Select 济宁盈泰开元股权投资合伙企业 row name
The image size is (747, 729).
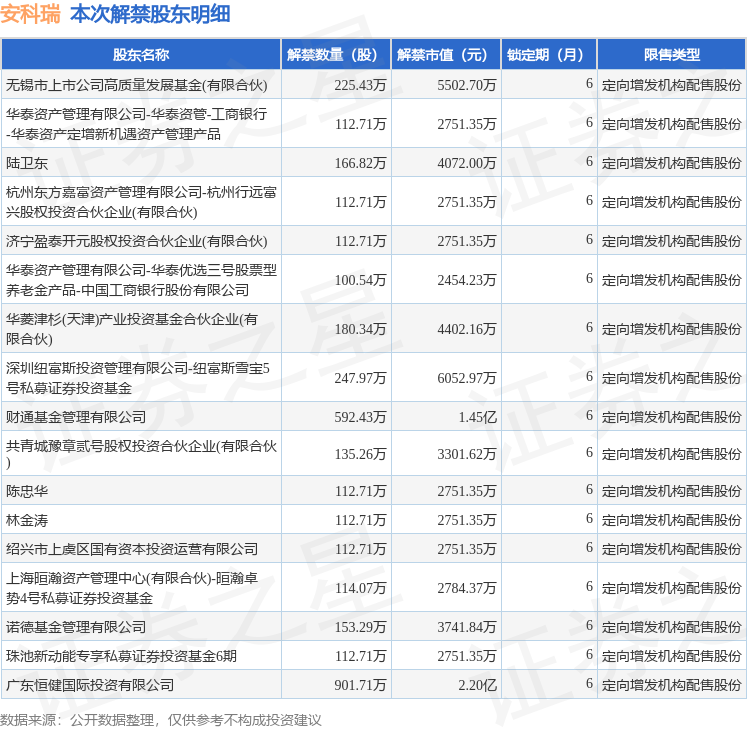(x=136, y=241)
